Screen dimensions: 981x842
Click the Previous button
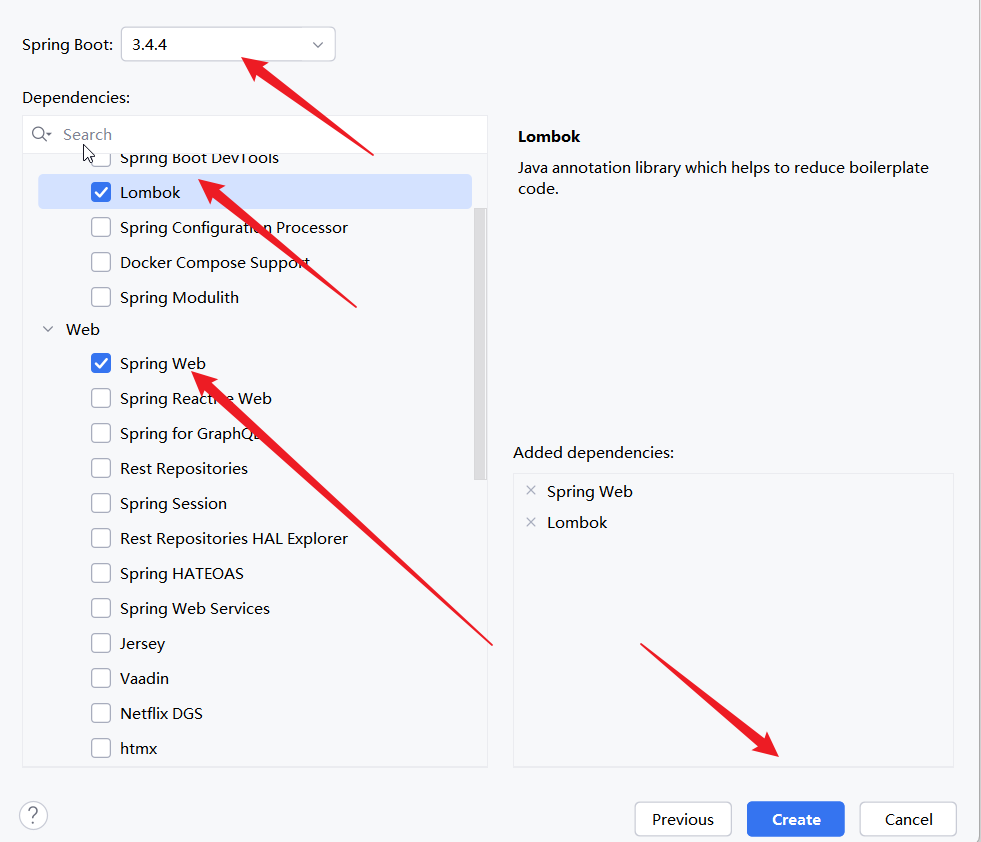point(683,819)
